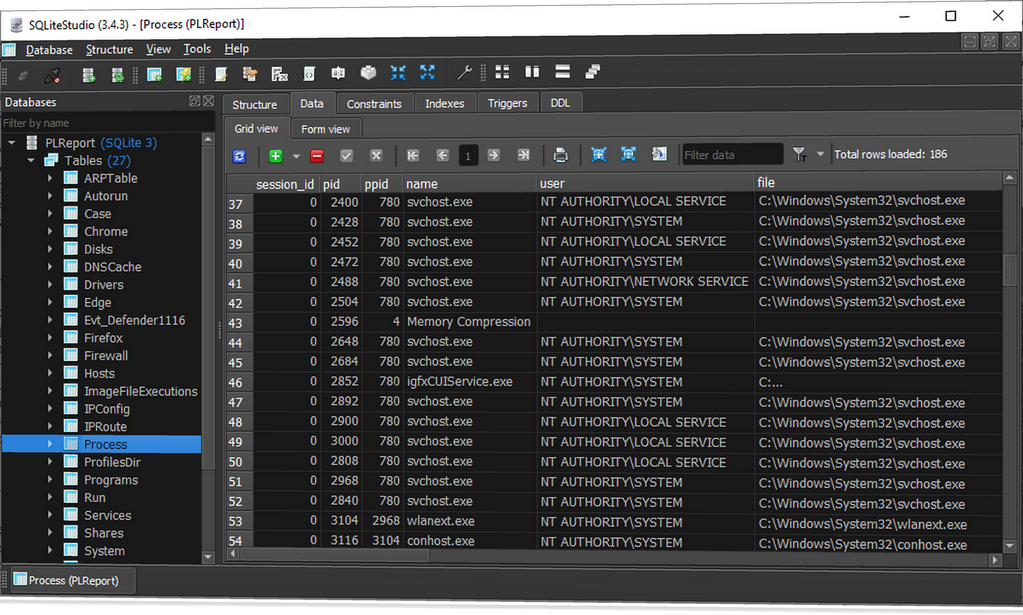This screenshot has height=615, width=1023.
Task: Open configuration wrench icon
Action: click(x=464, y=72)
